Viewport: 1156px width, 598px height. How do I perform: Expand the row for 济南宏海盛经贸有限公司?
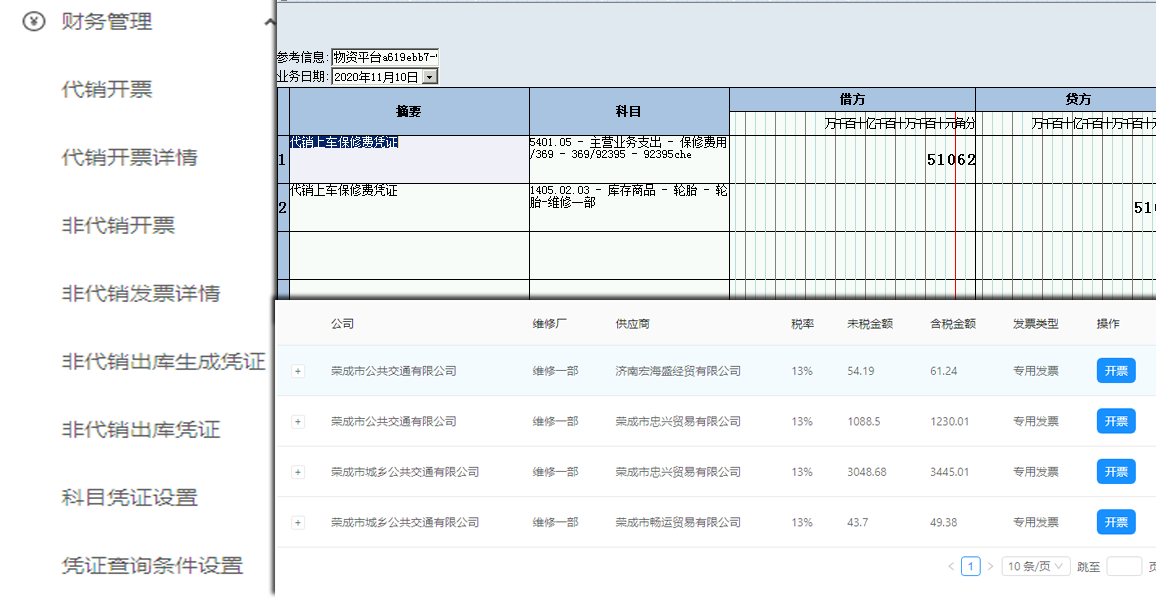coord(297,371)
